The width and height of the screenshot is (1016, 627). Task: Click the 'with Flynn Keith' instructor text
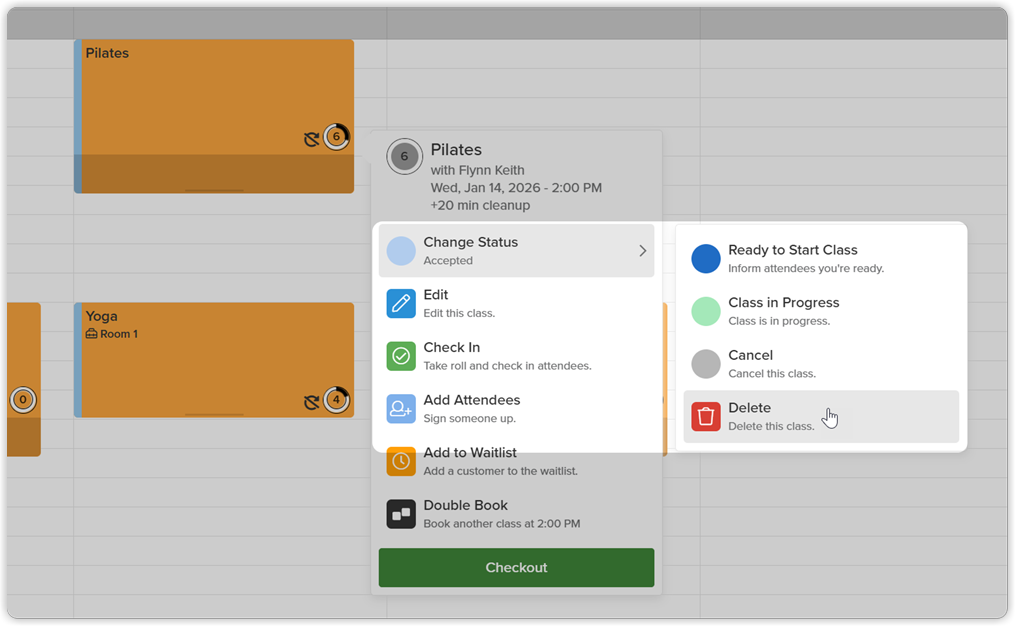(x=478, y=170)
